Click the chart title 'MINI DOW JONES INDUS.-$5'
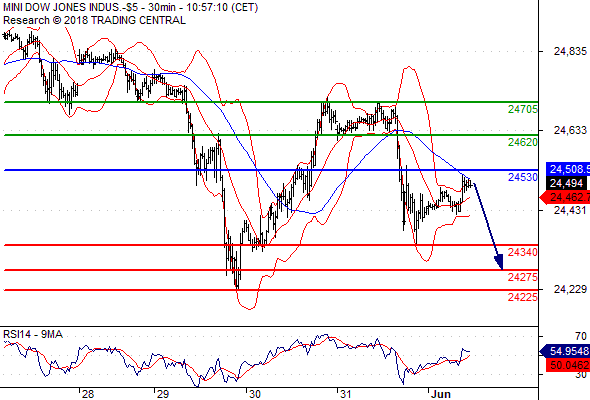This screenshot has width=590, height=400. click(71, 8)
